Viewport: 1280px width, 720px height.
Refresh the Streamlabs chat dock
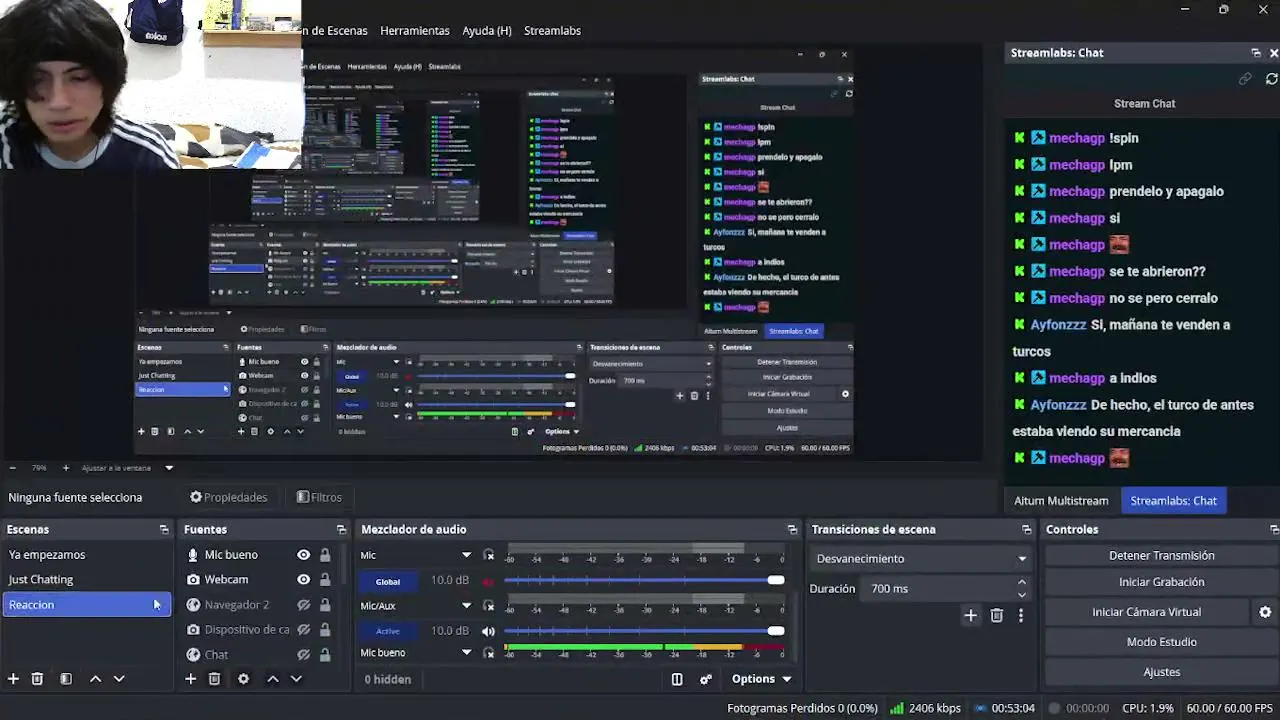coord(1272,78)
